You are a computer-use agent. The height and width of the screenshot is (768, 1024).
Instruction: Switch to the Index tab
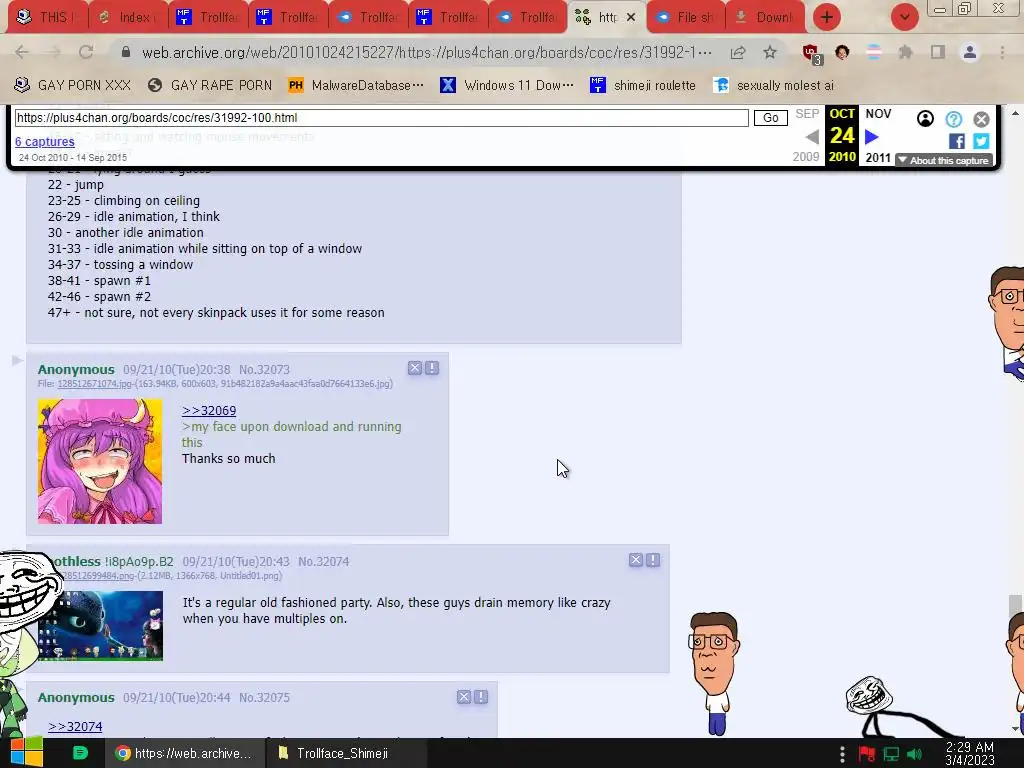pos(128,17)
